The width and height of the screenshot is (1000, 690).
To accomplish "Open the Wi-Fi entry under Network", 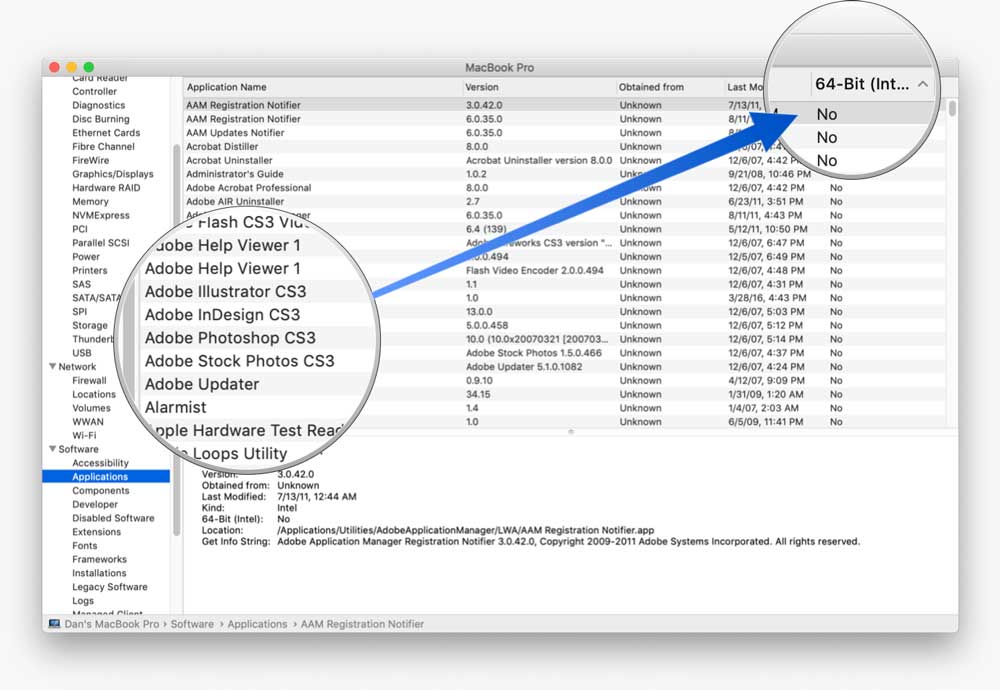I will click(x=84, y=436).
